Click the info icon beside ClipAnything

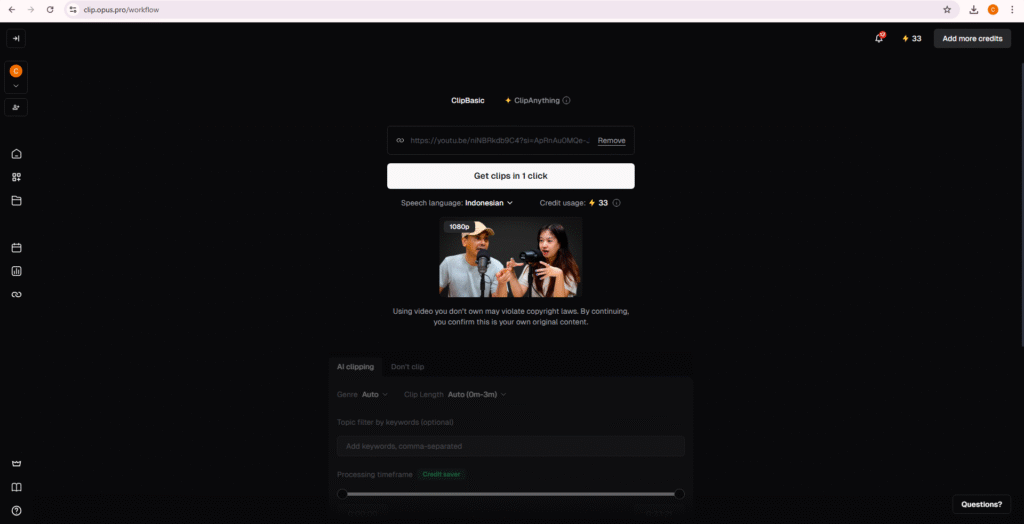(566, 101)
